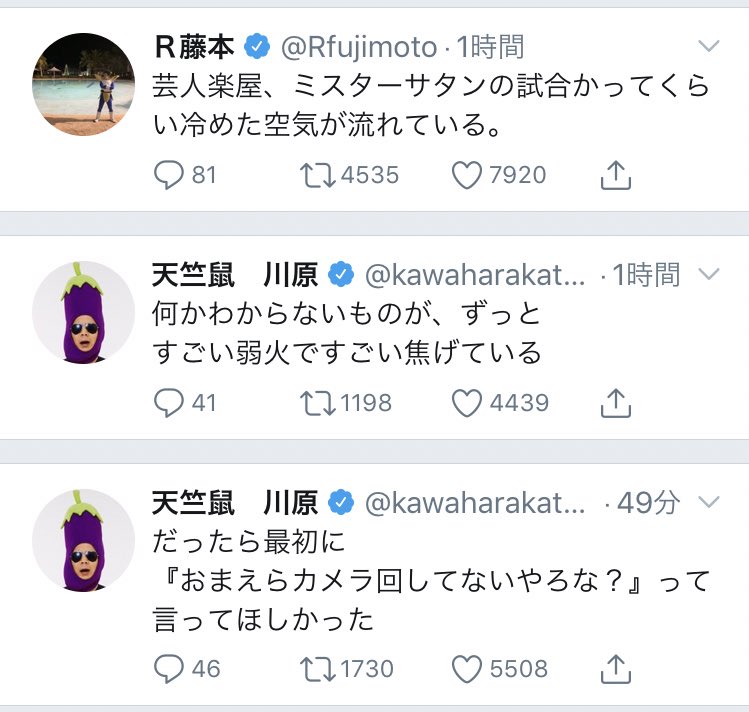Like R藤本's tweet with 7920 likes
This screenshot has width=749, height=712.
(x=467, y=175)
